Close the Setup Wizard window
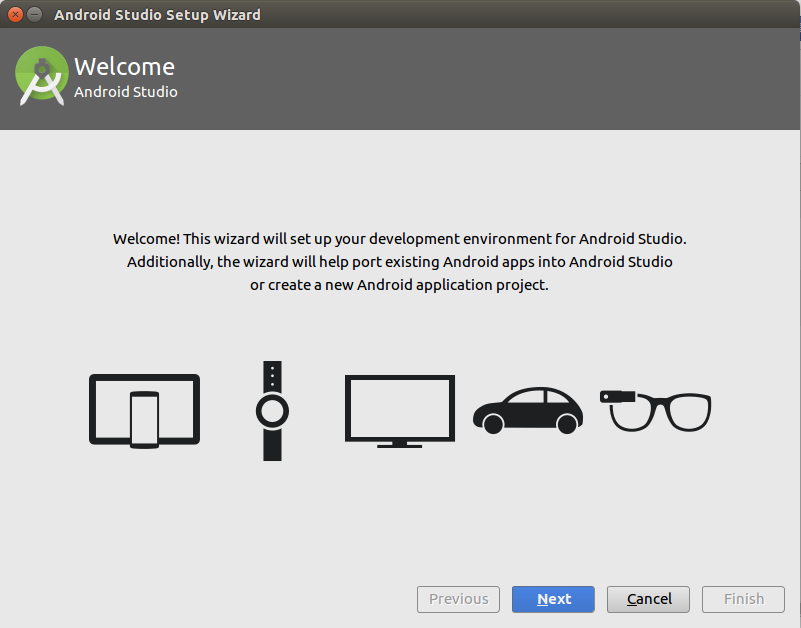The image size is (801, 628). (15, 14)
